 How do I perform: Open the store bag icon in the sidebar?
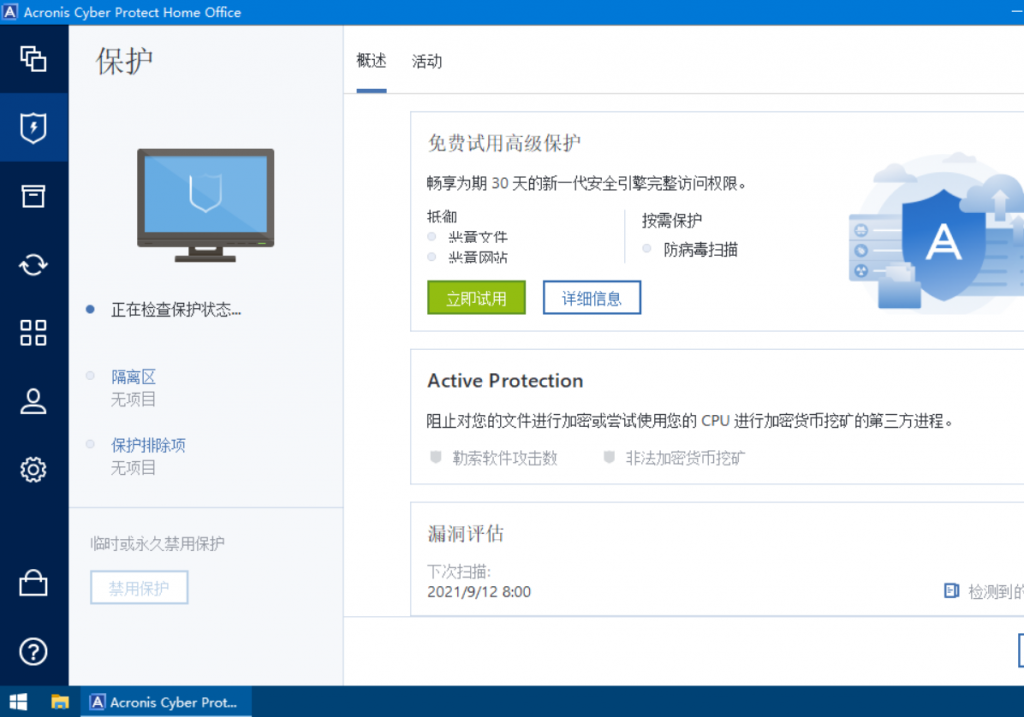[x=33, y=582]
